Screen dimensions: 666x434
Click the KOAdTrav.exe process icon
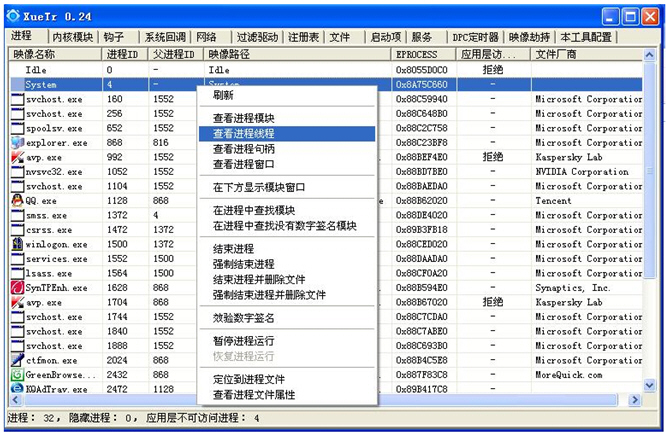click(x=17, y=389)
